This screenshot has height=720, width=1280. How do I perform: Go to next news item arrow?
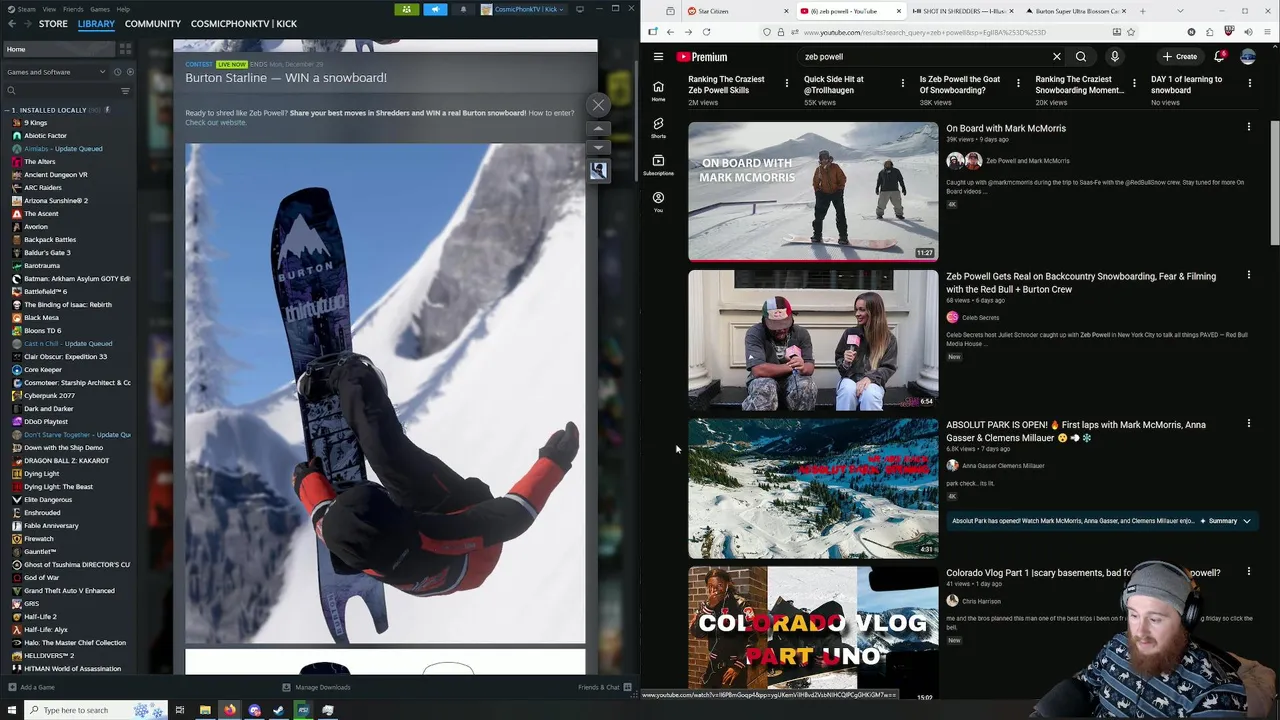pos(598,148)
